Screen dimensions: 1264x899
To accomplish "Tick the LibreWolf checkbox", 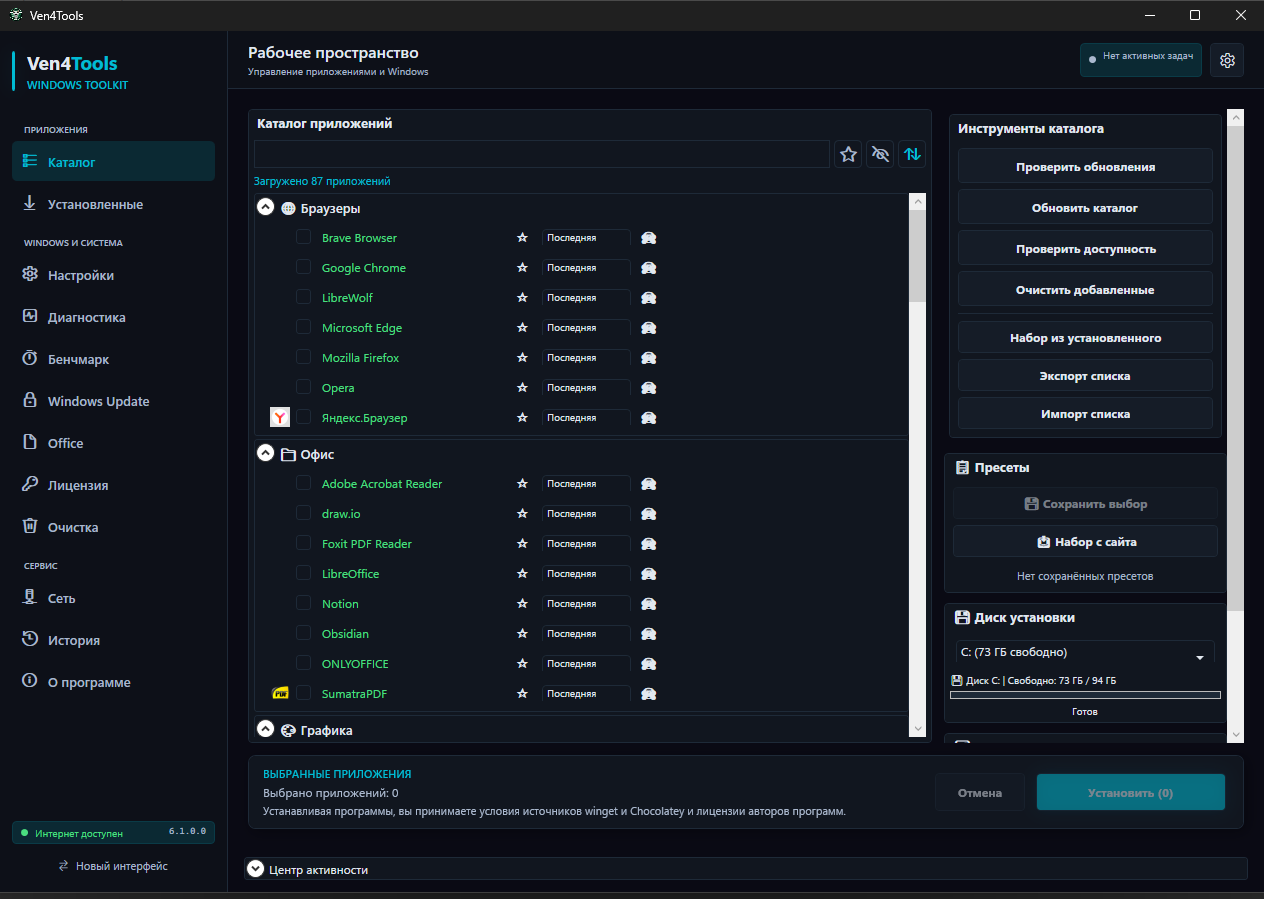I will (303, 297).
